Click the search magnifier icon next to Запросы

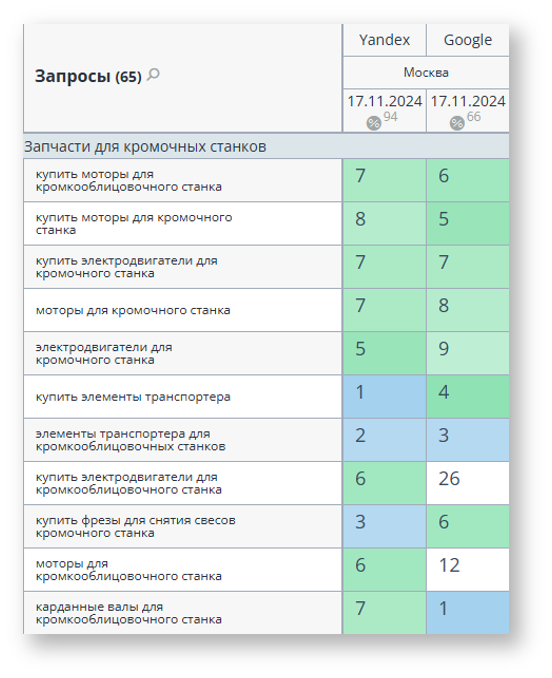click(153, 75)
